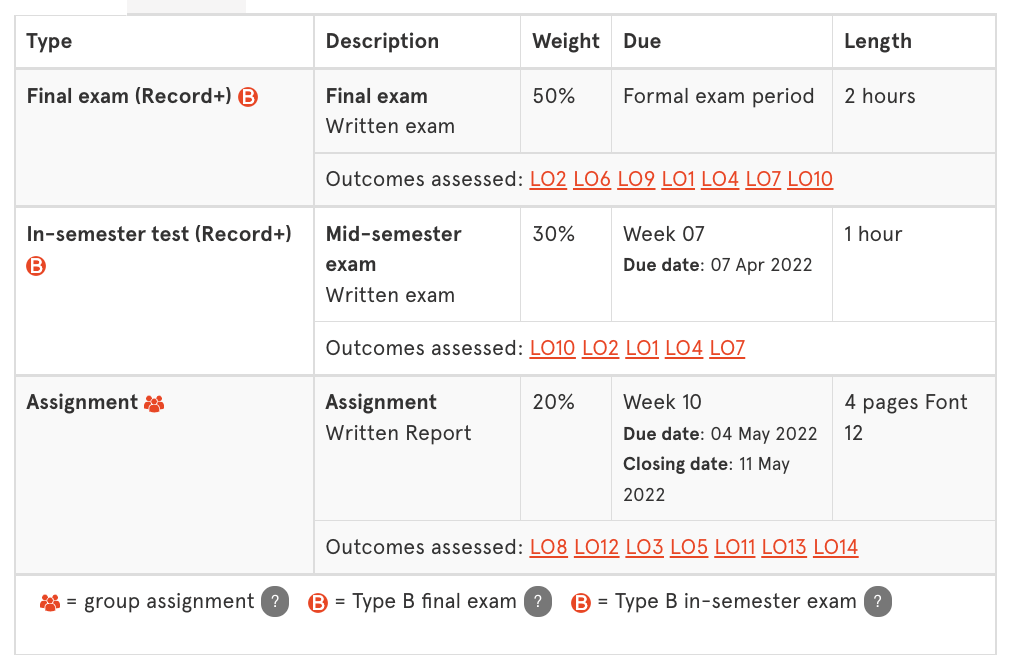
Task: Click the LO6 outcome for the Final exam
Action: (x=592, y=179)
